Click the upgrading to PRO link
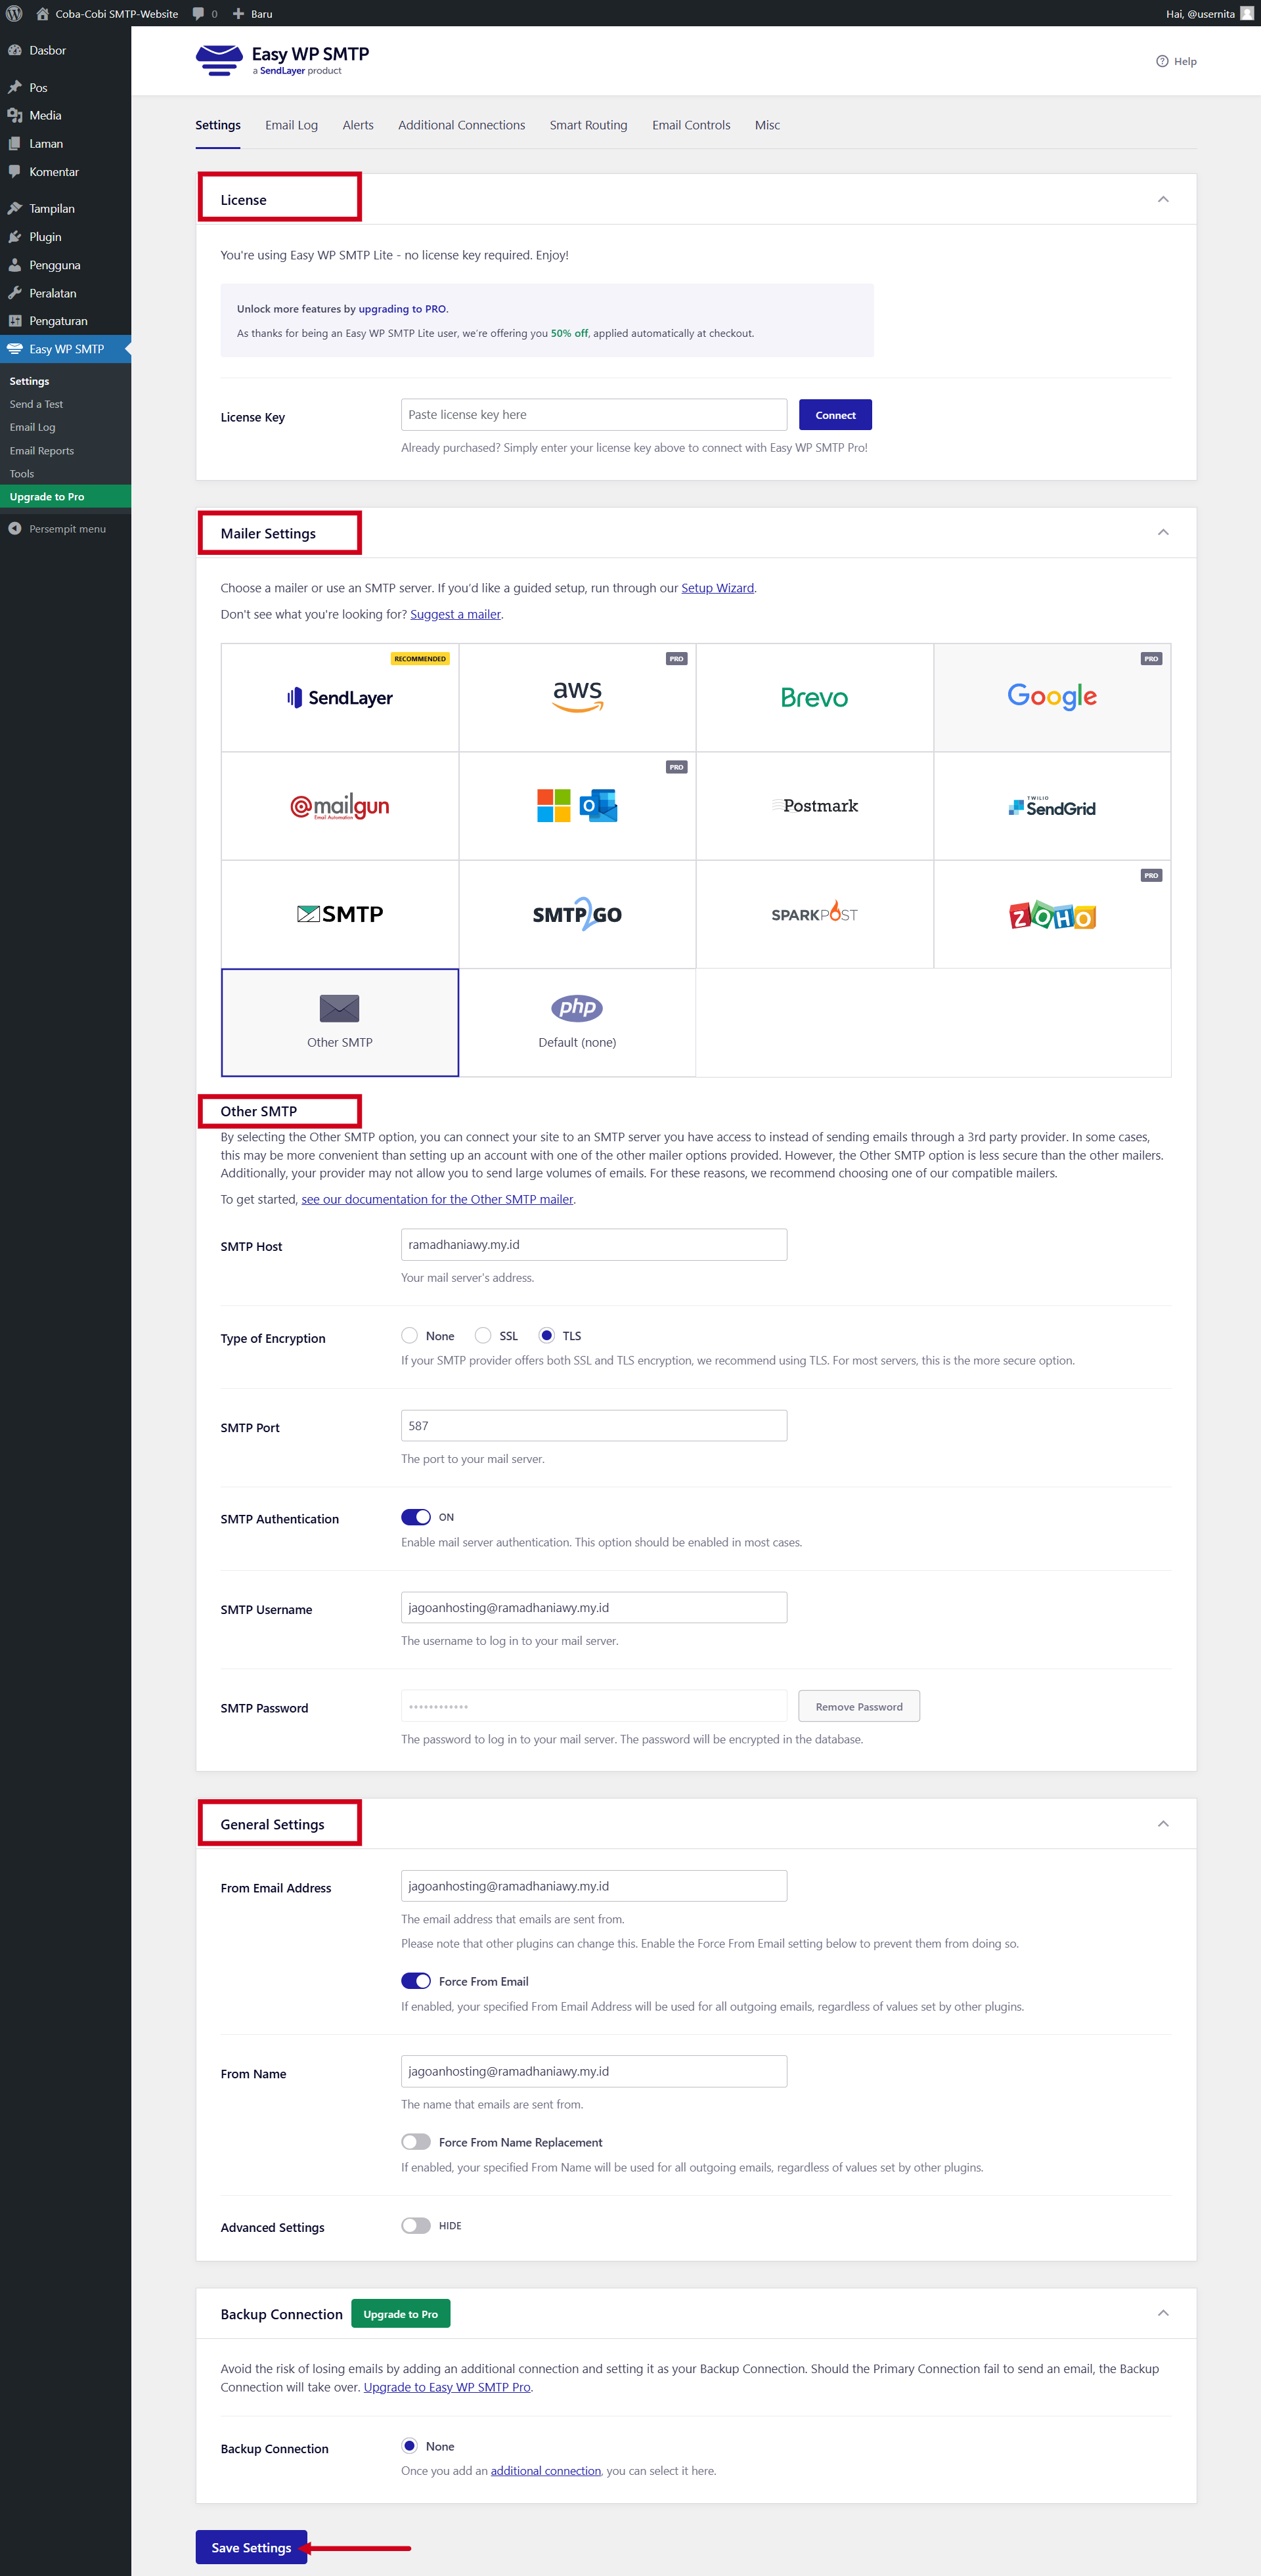 (402, 309)
